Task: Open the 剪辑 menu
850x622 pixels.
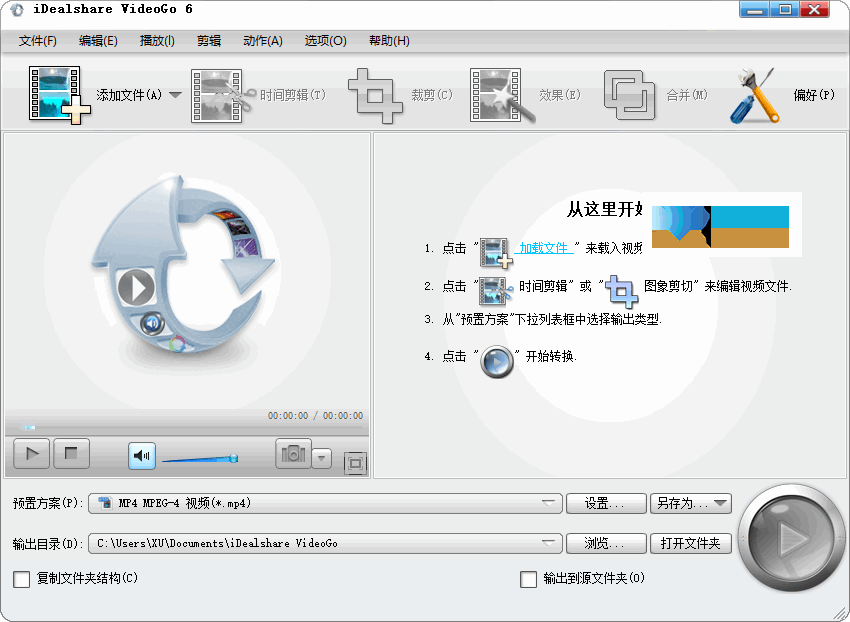Action: coord(209,41)
